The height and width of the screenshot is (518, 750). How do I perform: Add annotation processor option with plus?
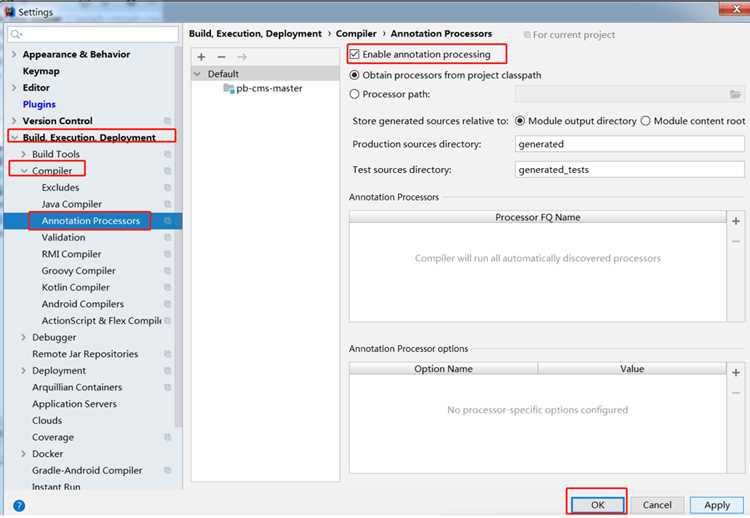click(x=736, y=372)
